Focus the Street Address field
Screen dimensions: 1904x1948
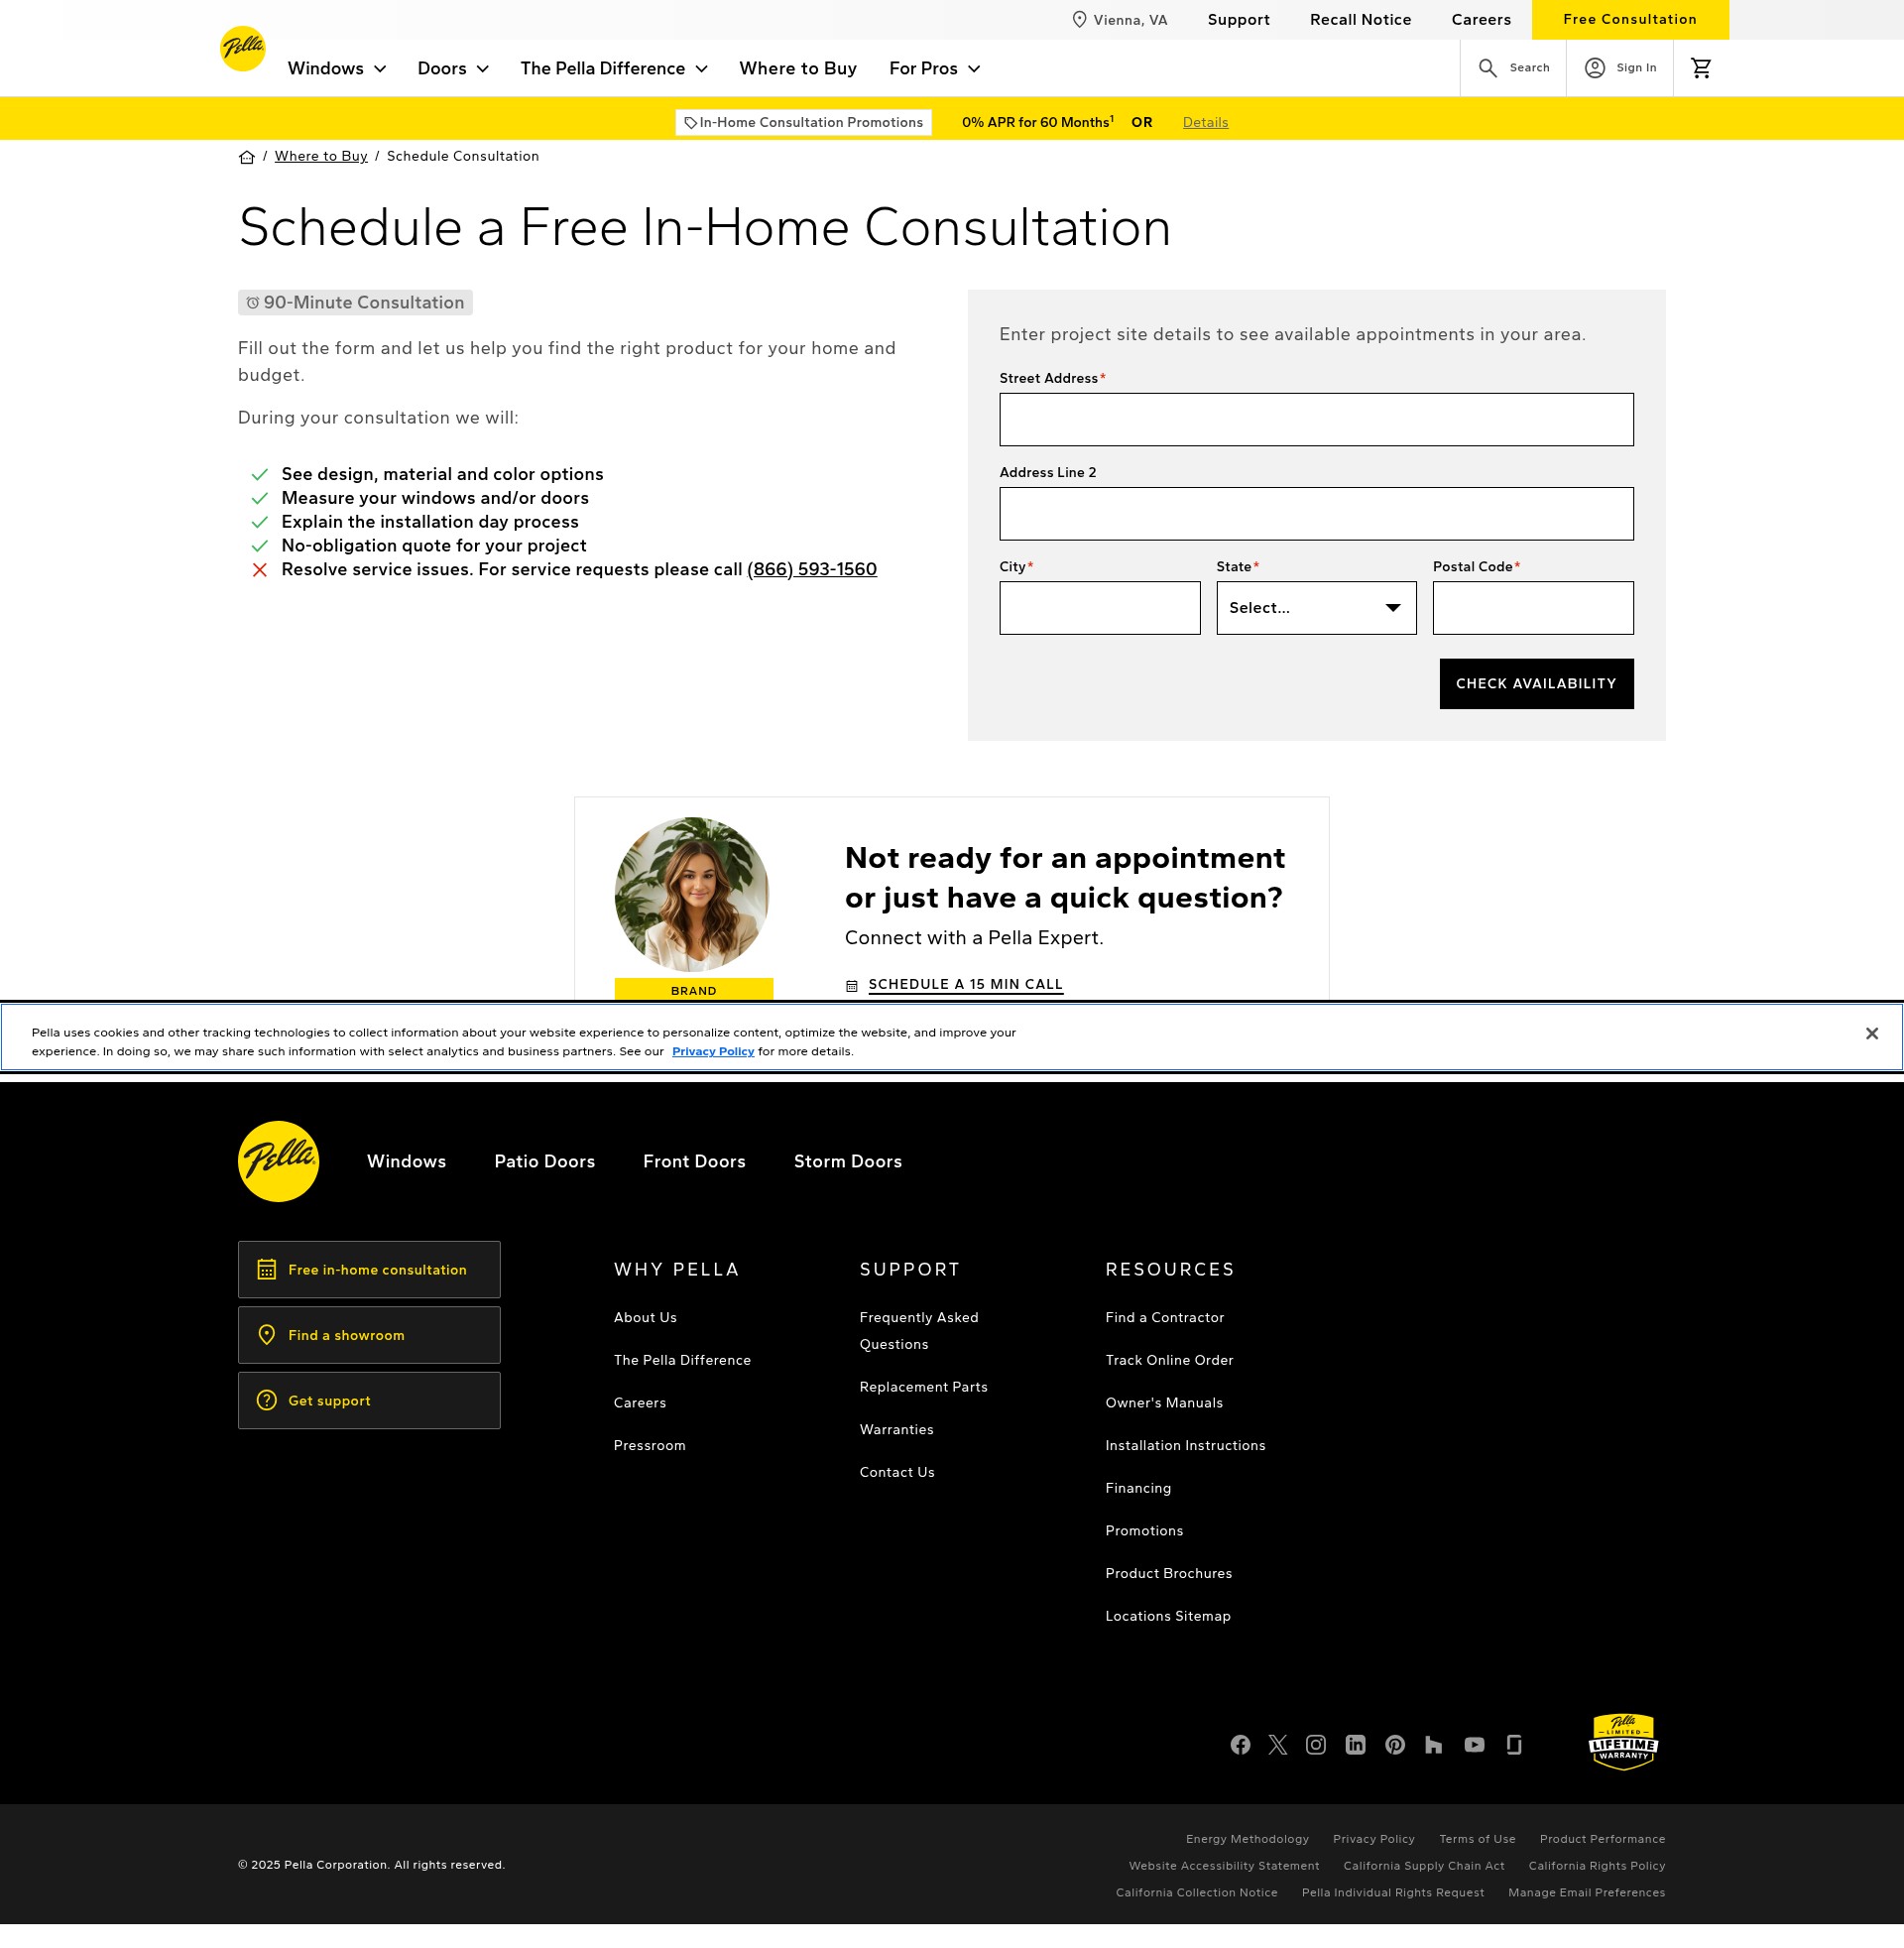tap(1316, 420)
